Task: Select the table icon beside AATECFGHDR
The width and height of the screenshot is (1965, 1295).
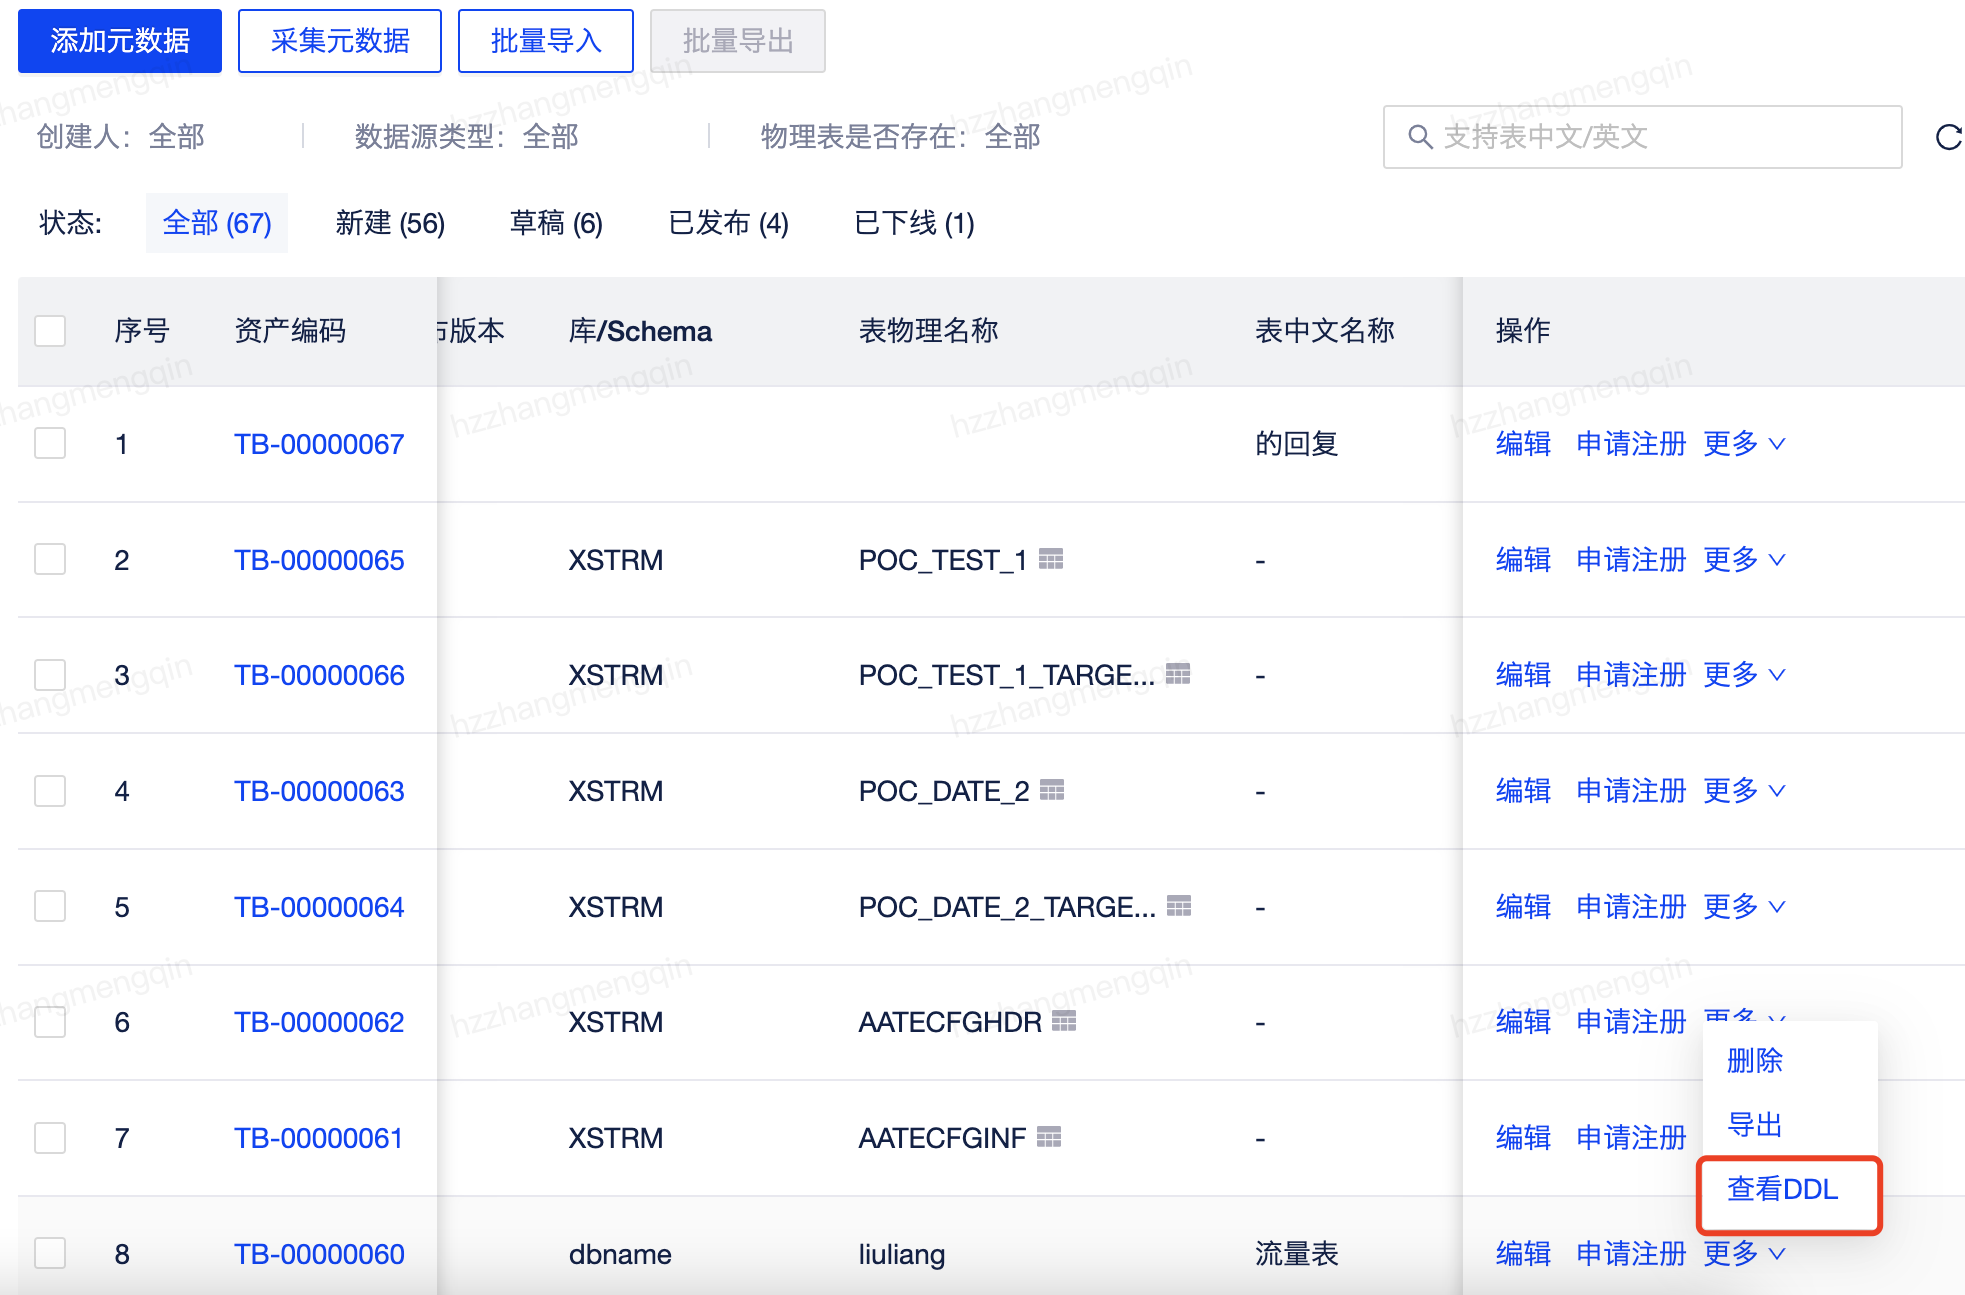Action: (x=1066, y=1021)
